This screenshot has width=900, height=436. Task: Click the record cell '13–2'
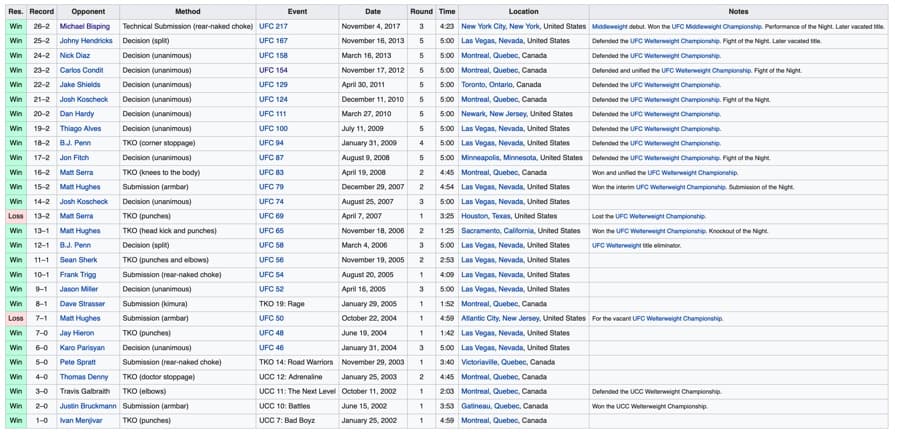[41, 216]
